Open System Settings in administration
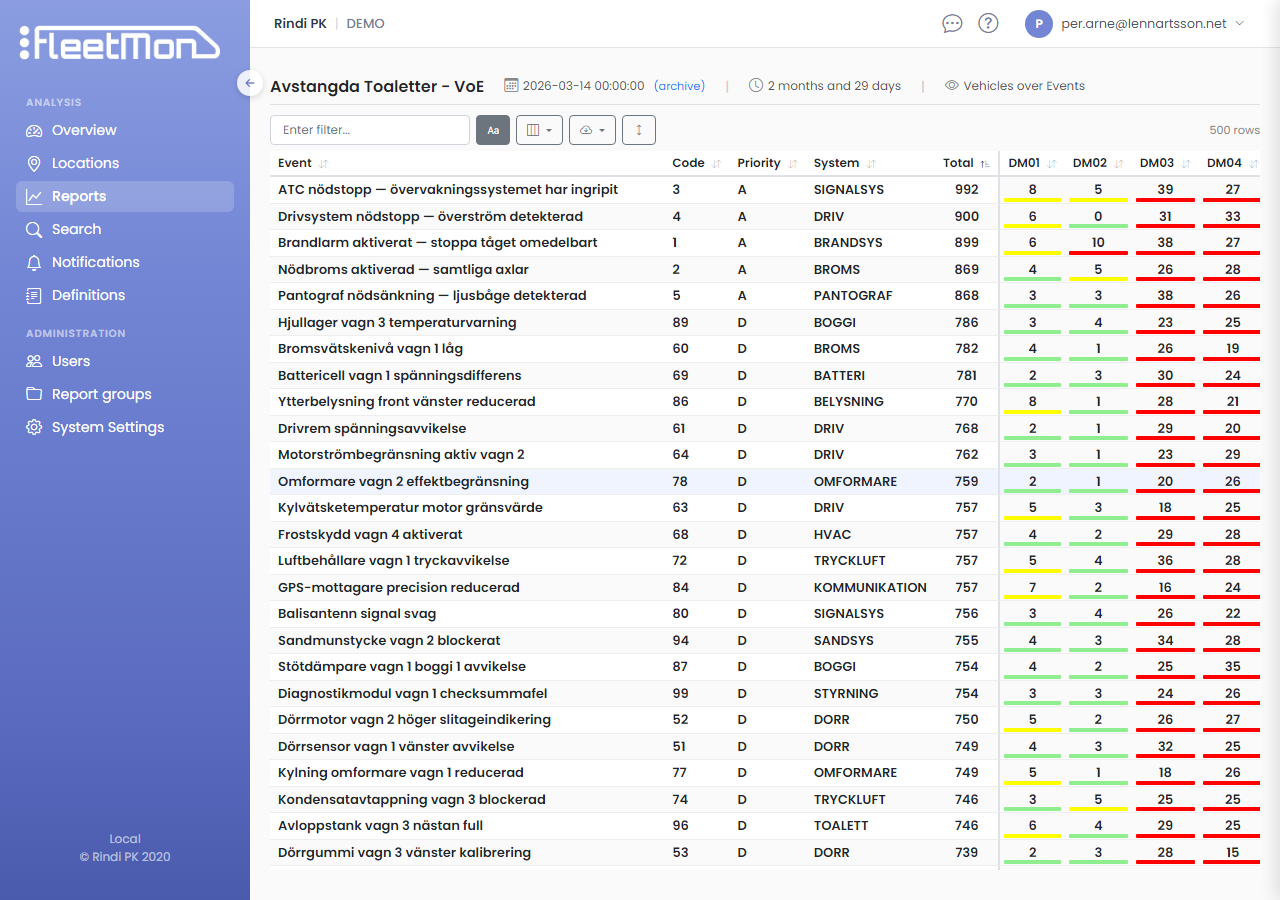This screenshot has width=1280, height=900. [x=108, y=427]
